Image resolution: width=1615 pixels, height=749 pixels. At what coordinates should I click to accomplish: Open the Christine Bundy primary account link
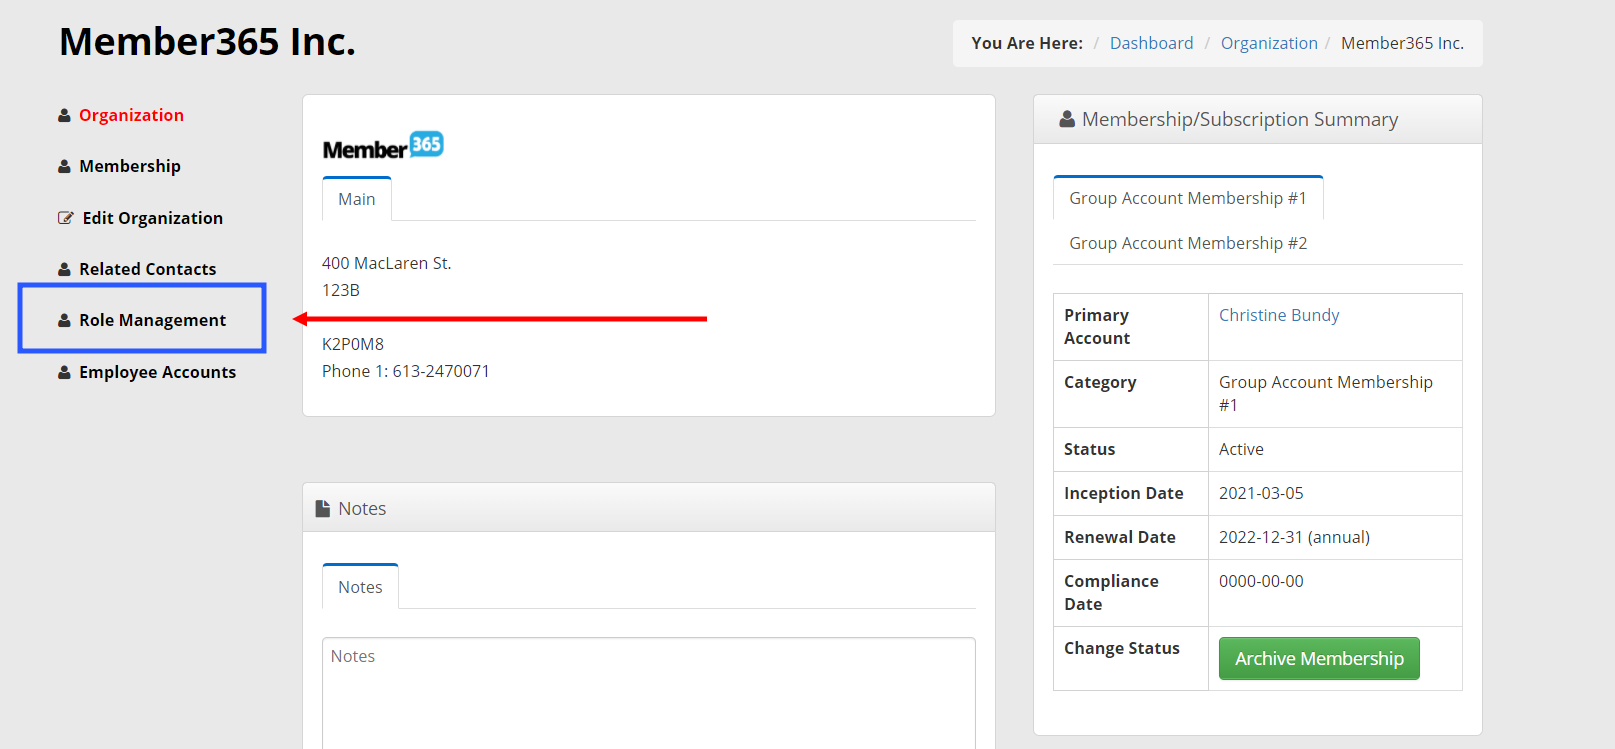point(1279,315)
